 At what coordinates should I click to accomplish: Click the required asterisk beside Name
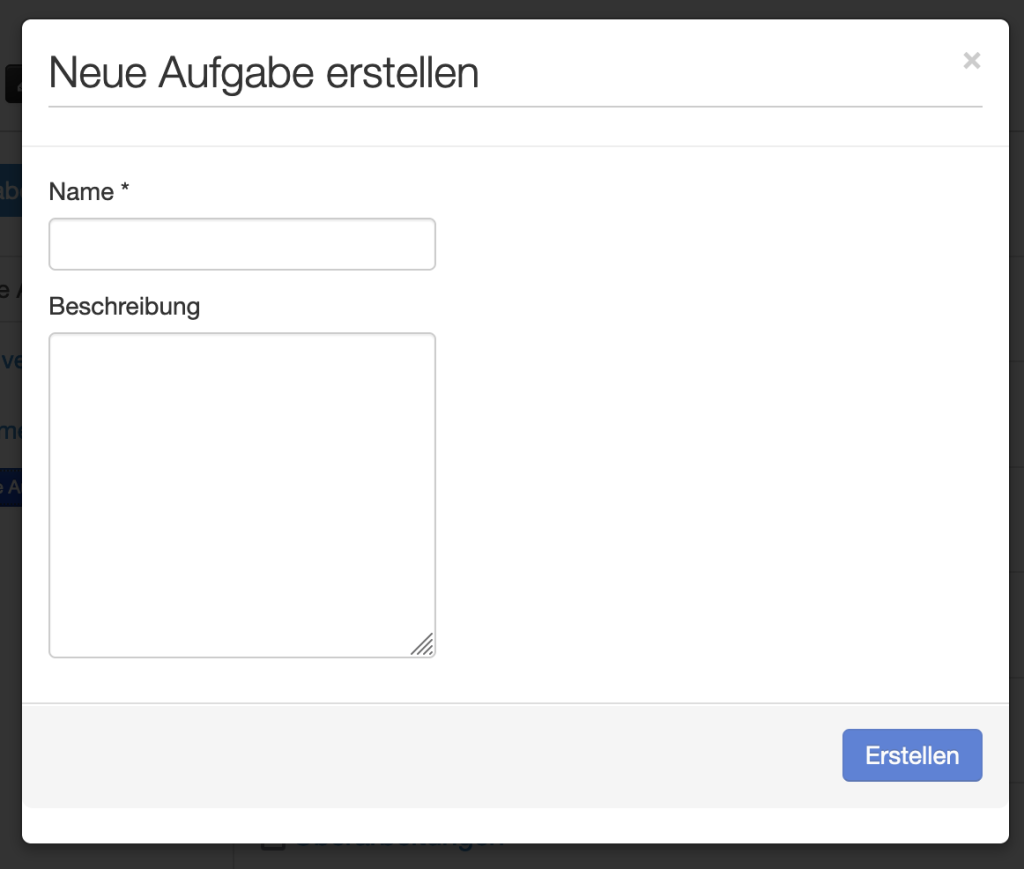[x=125, y=190]
